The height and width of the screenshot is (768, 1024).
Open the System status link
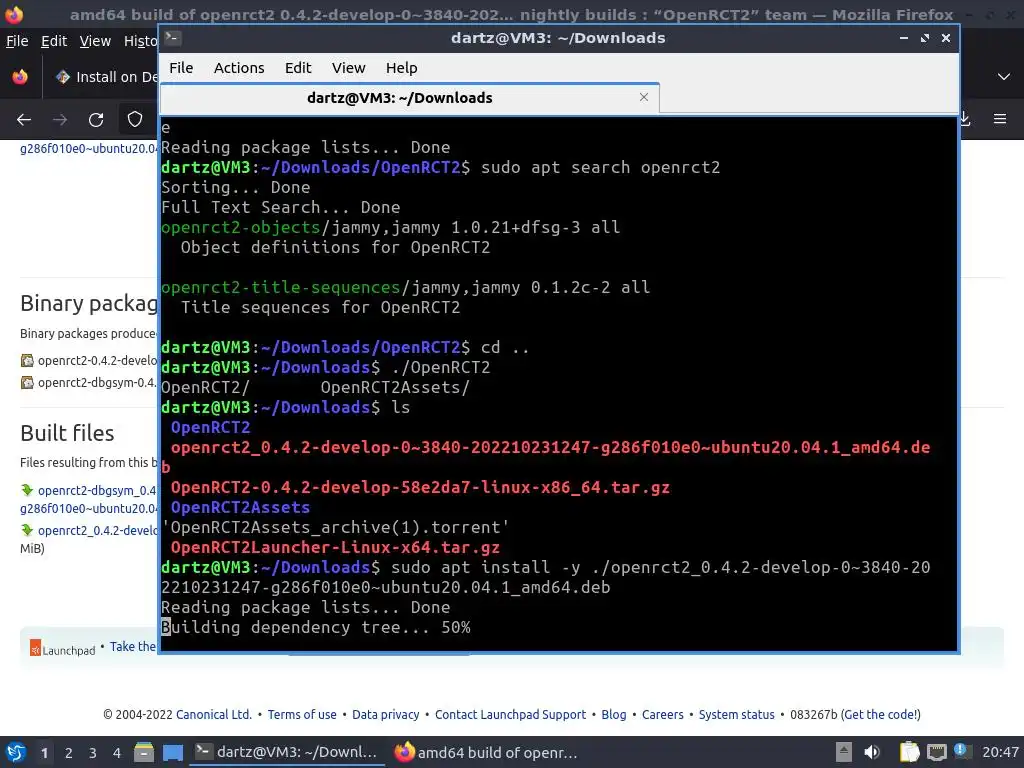(736, 714)
